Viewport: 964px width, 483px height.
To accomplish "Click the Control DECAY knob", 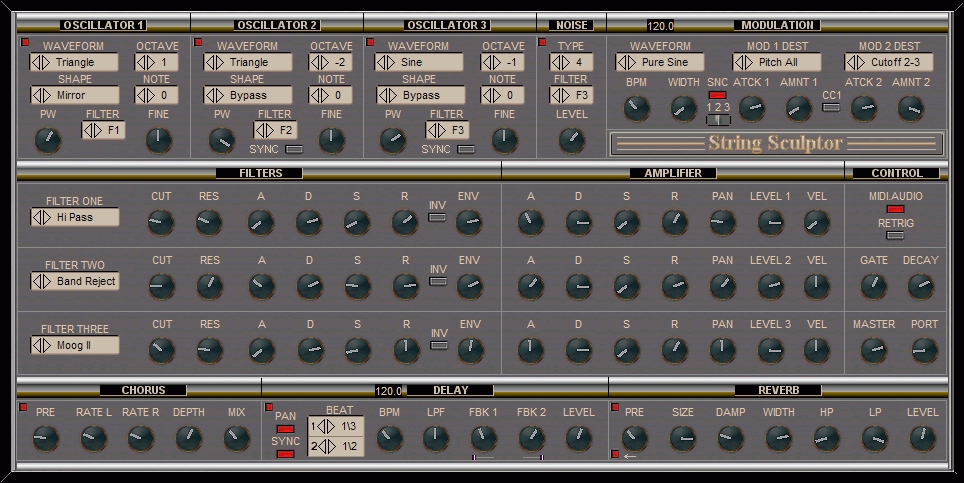I will pyautogui.click(x=920, y=286).
